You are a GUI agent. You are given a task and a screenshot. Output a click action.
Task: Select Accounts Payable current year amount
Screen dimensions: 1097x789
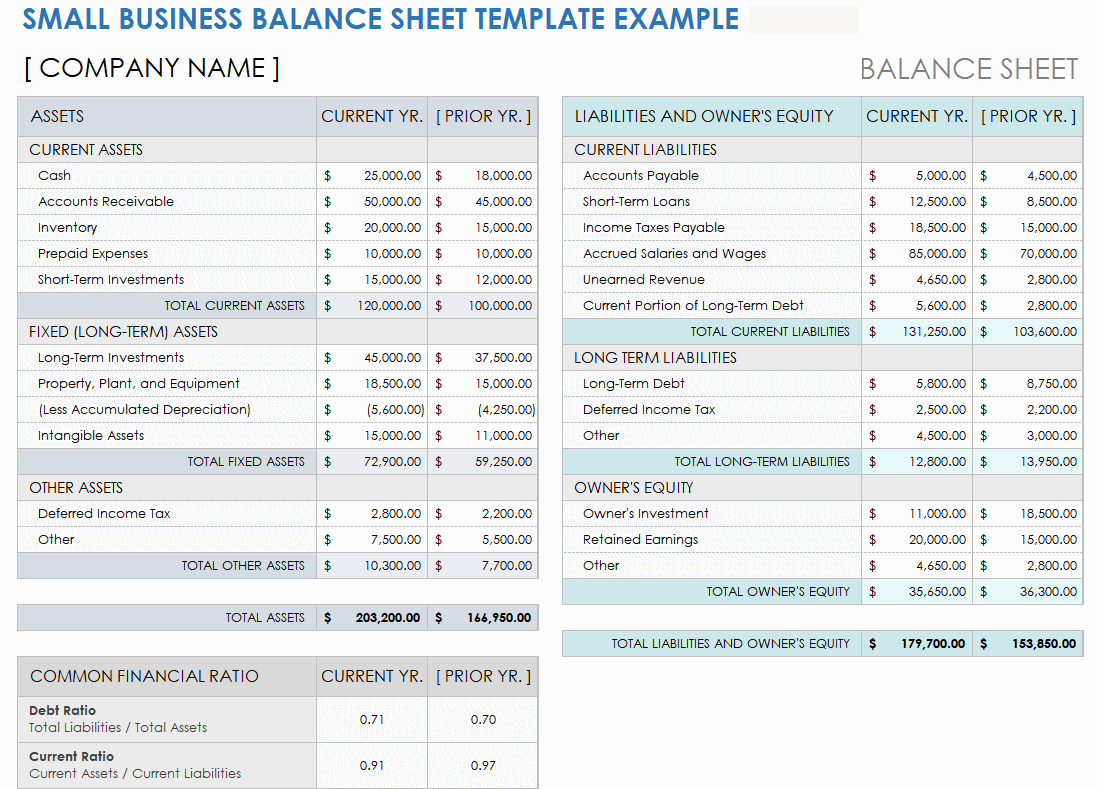917,176
